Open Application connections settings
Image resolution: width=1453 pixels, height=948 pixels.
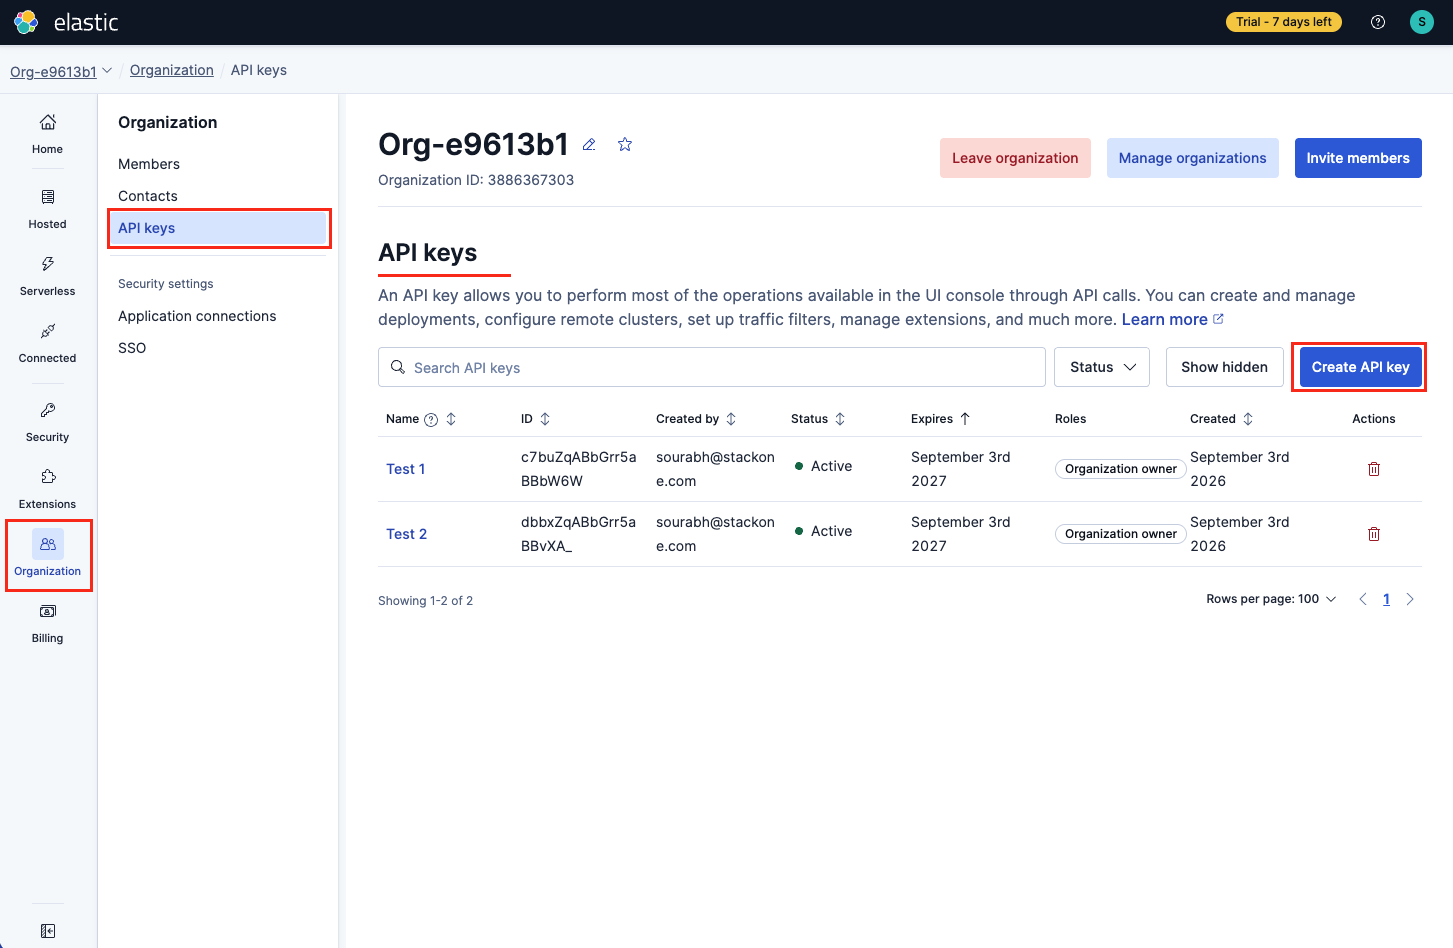click(197, 316)
